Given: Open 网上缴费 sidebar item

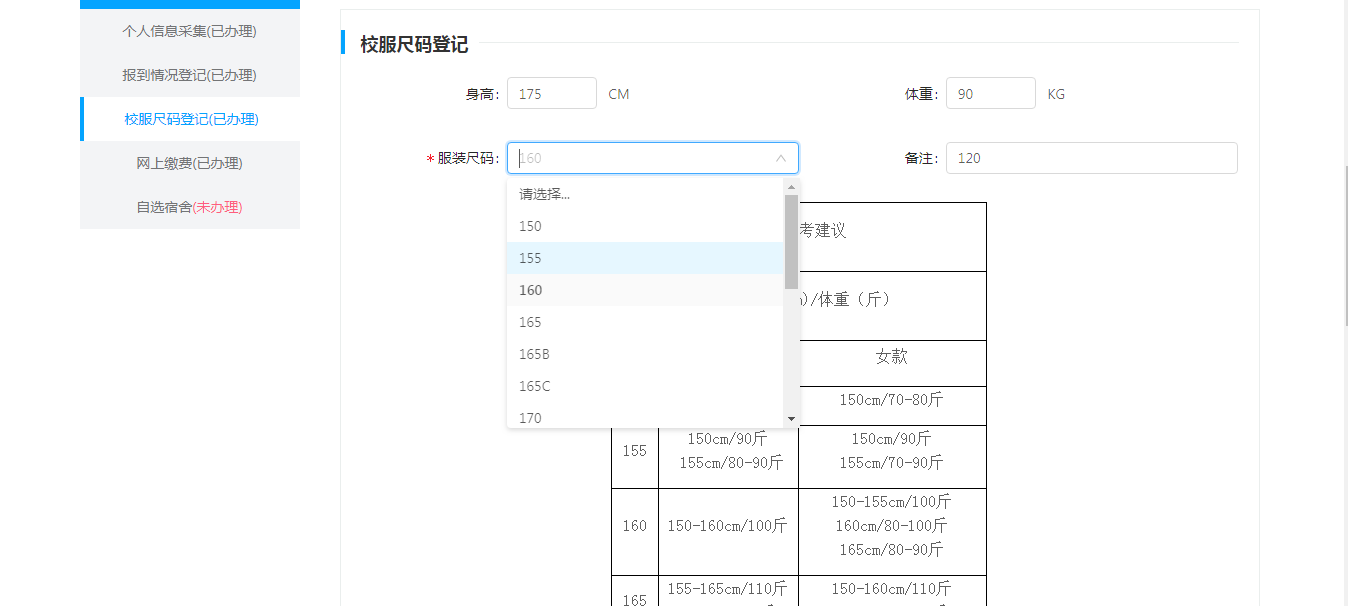Looking at the screenshot, I should tap(190, 163).
